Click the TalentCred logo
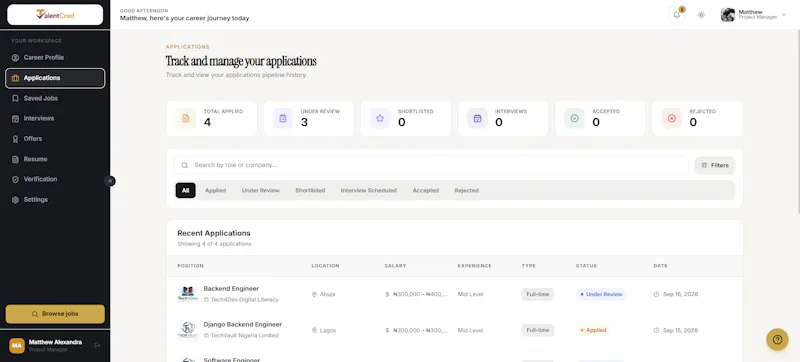The height and width of the screenshot is (362, 800). click(55, 15)
